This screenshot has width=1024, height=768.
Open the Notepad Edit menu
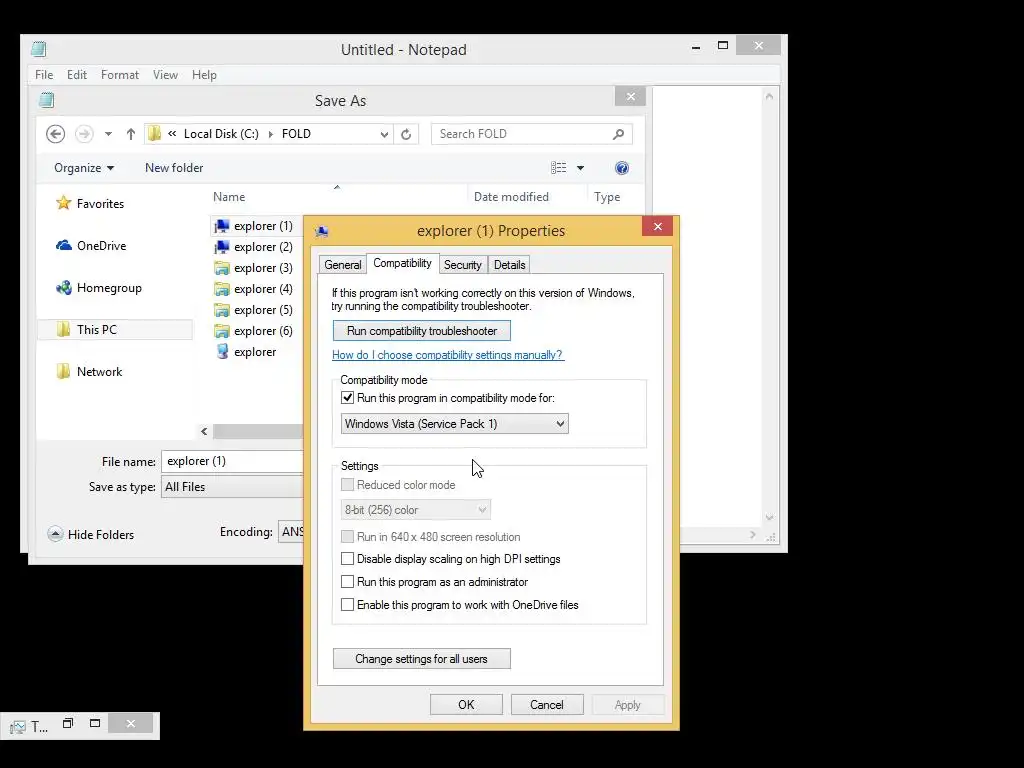coord(77,75)
